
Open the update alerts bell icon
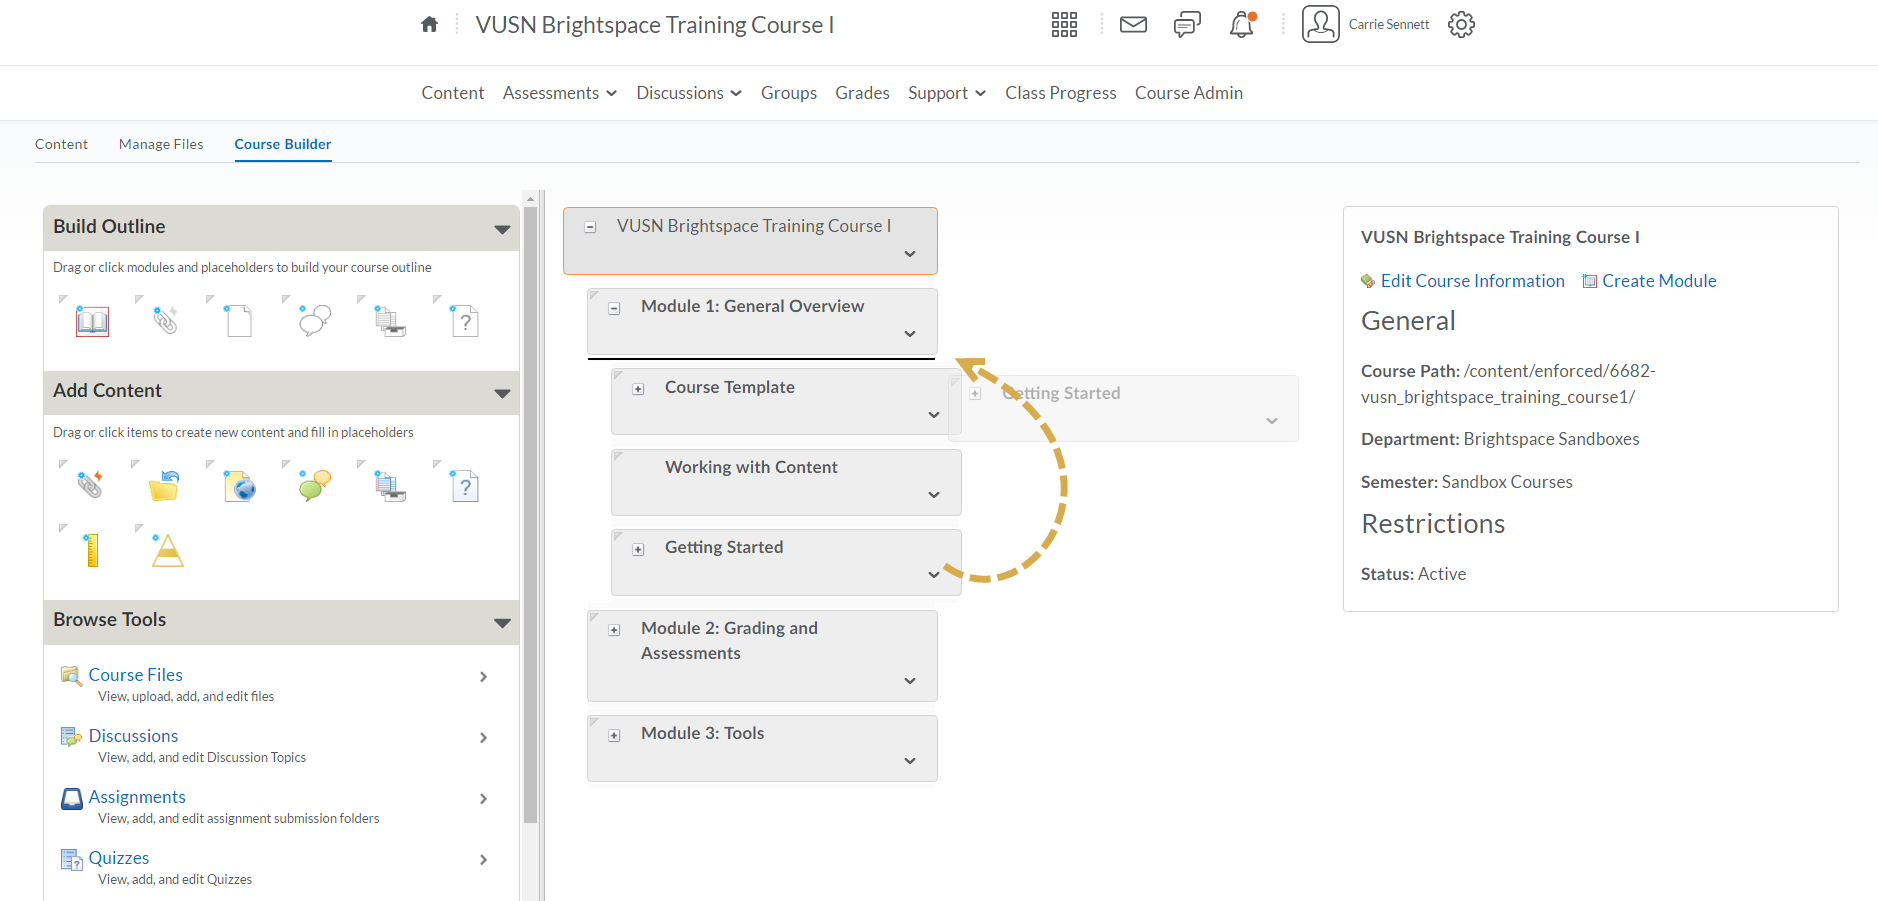1242,24
